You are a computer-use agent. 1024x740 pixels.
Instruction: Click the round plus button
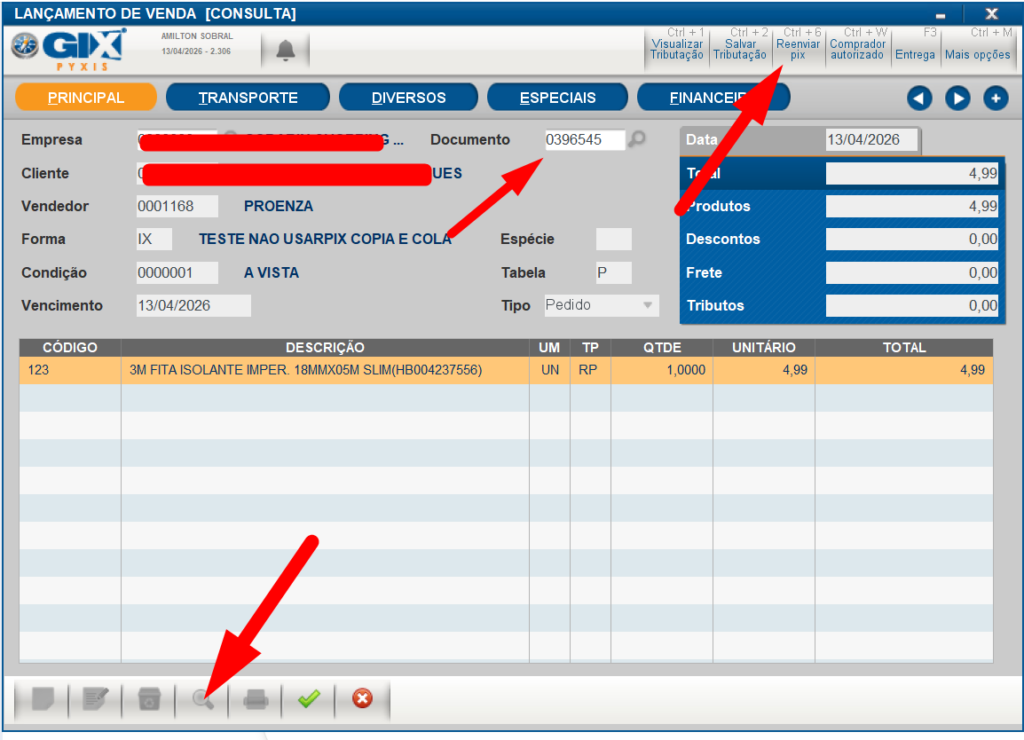[995, 98]
